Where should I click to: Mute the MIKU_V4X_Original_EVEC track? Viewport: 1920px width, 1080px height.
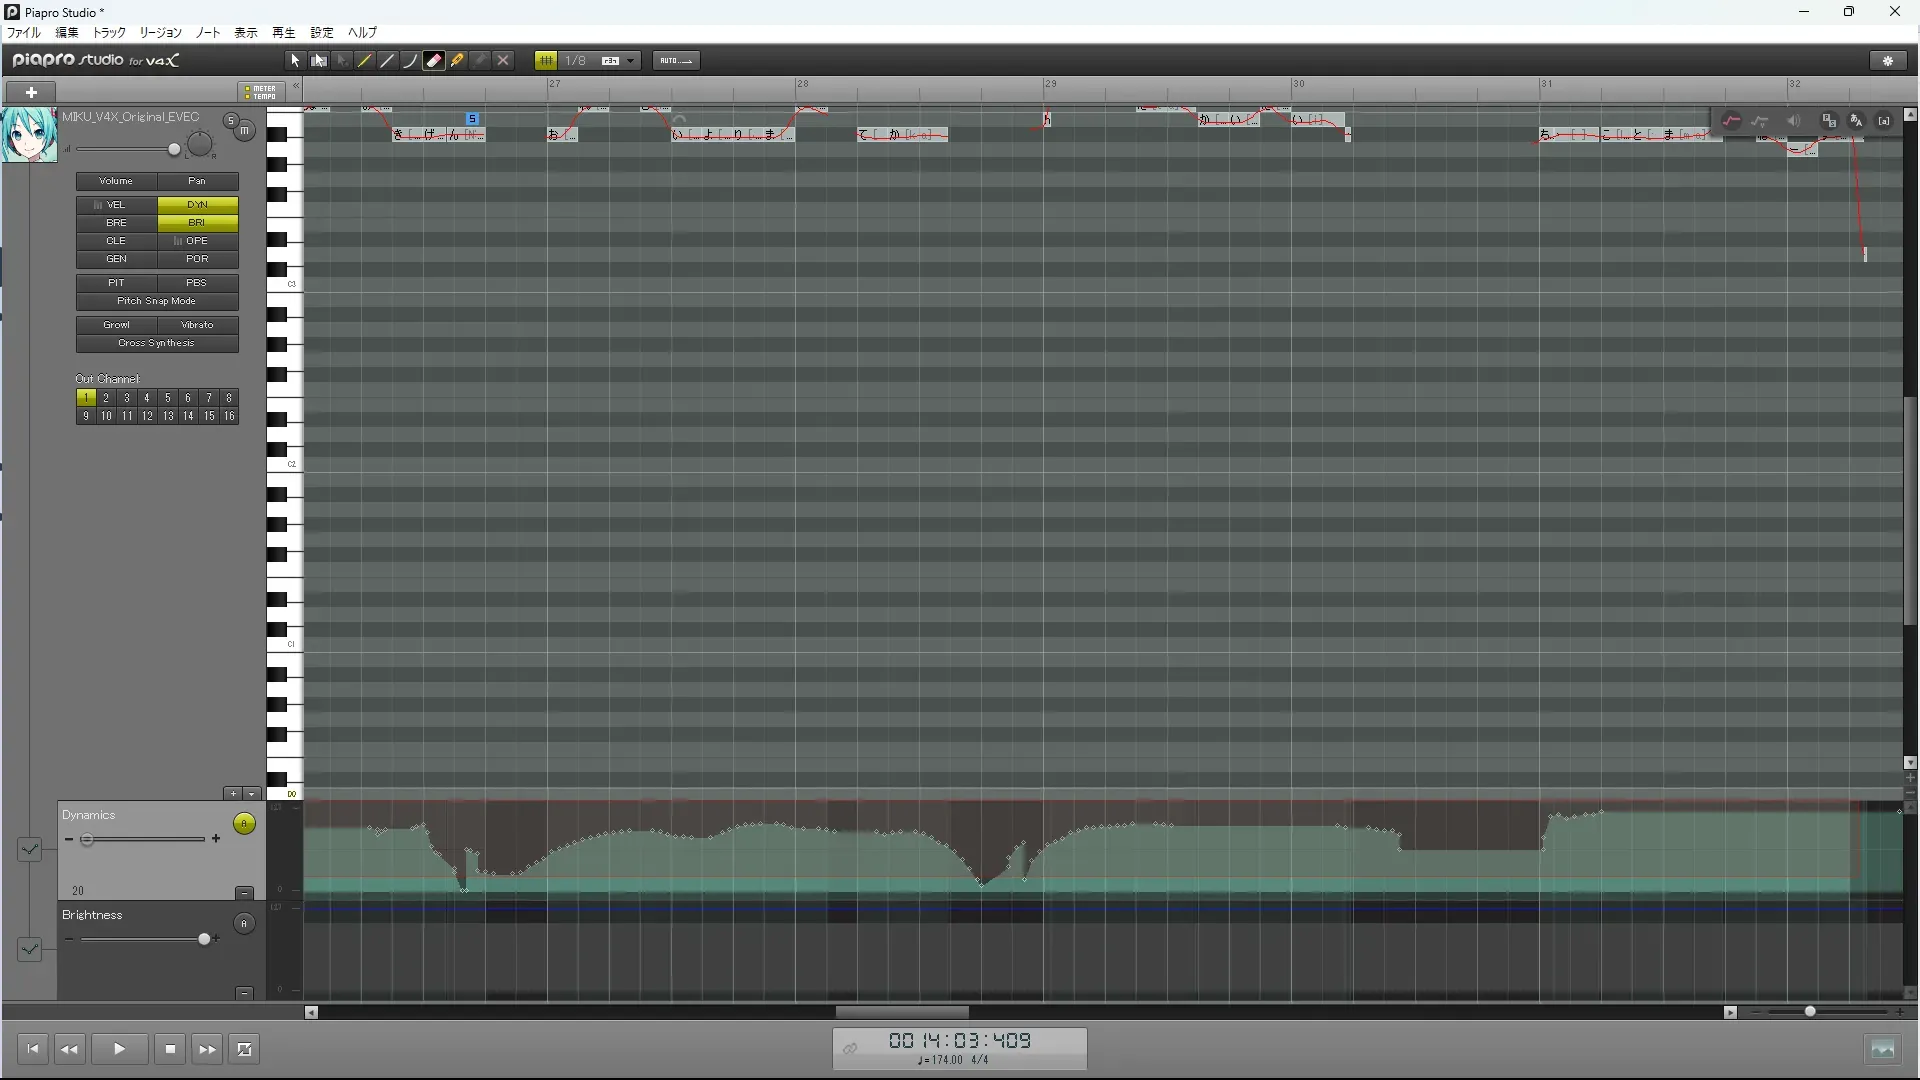point(244,131)
